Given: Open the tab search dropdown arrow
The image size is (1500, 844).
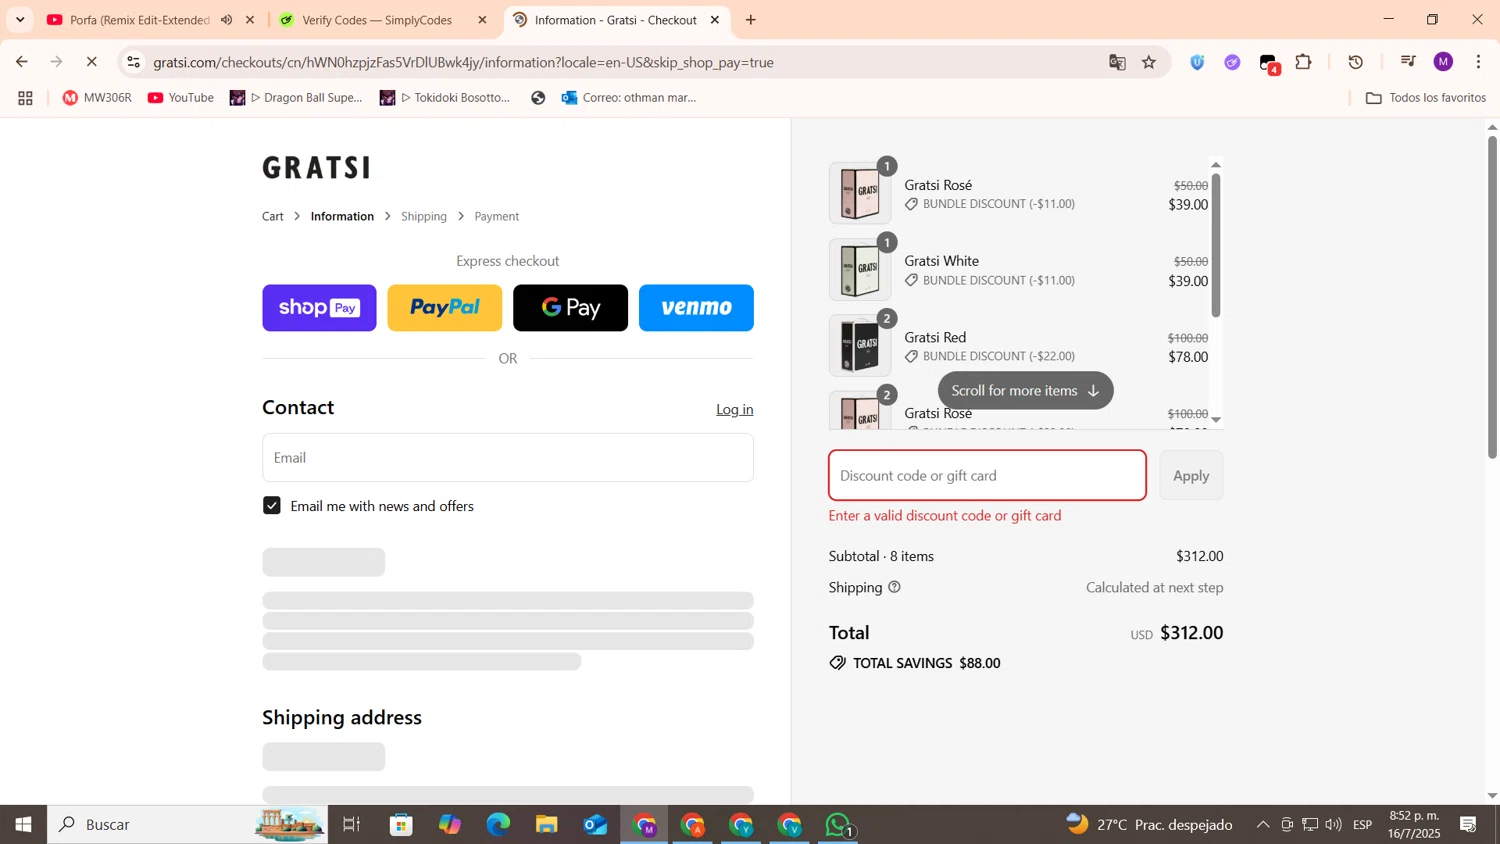Looking at the screenshot, I should click(x=20, y=20).
